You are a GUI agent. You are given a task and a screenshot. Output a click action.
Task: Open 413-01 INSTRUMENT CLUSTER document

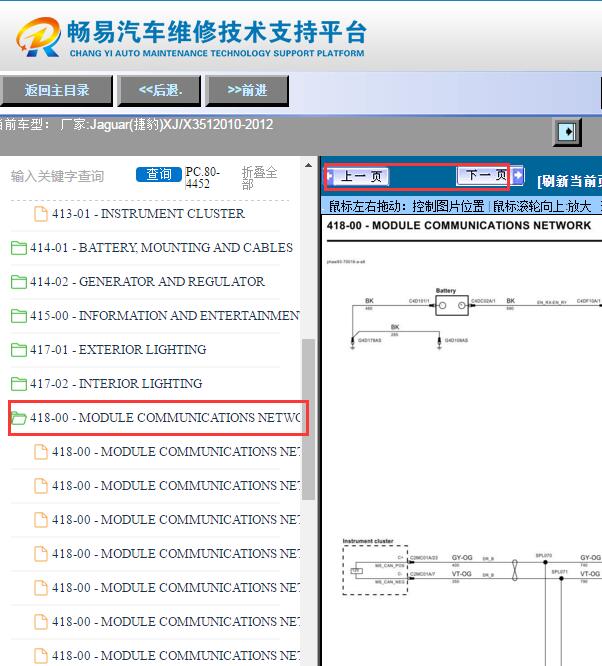148,213
